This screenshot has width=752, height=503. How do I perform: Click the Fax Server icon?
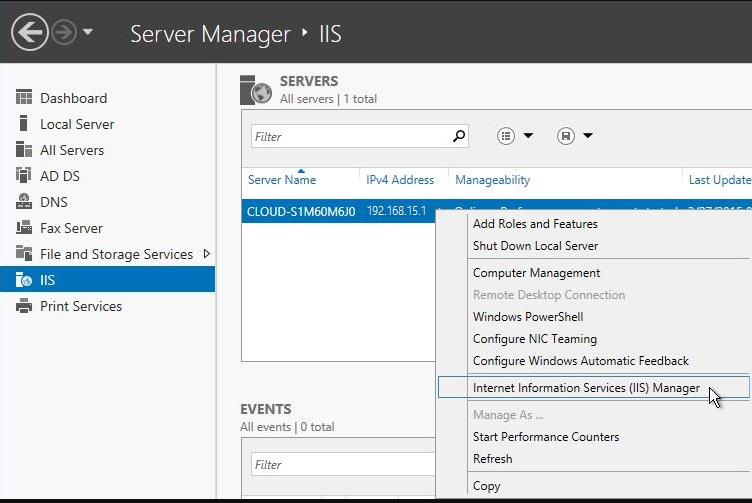[x=24, y=227]
